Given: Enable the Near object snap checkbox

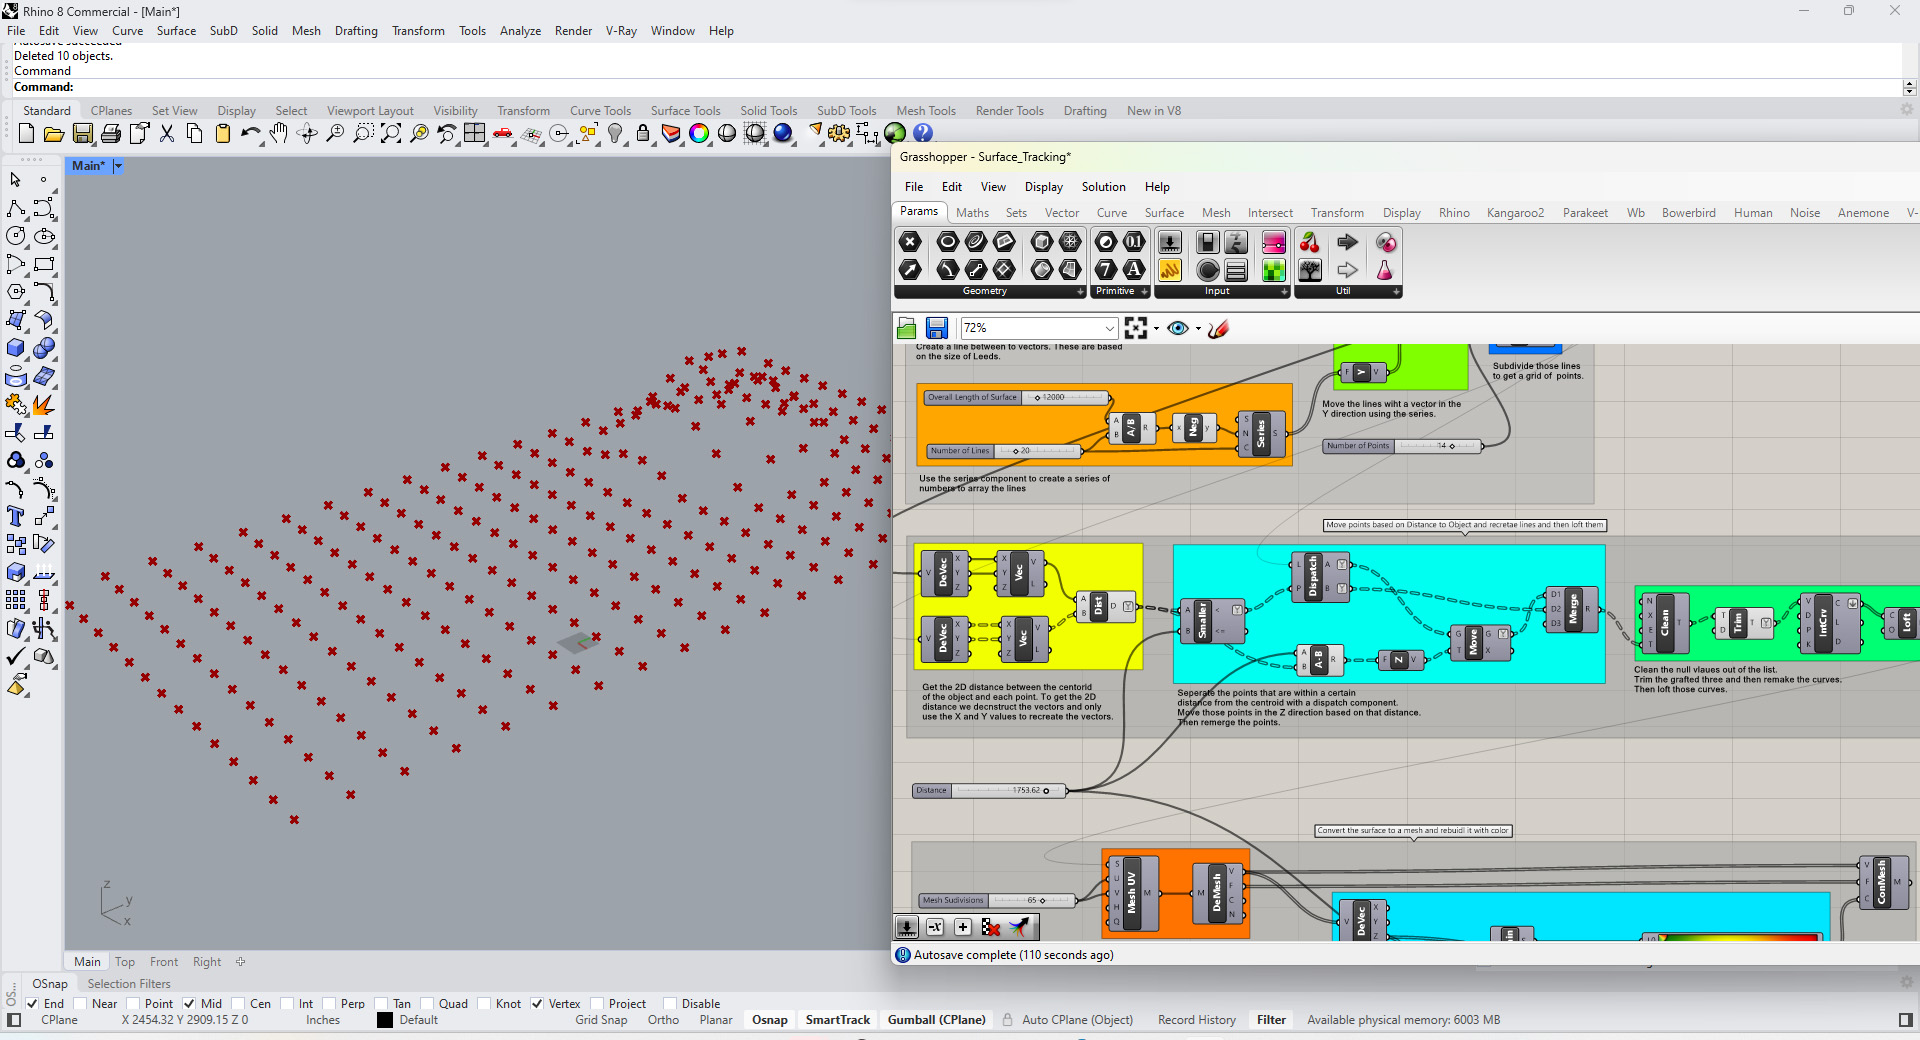Looking at the screenshot, I should pyautogui.click(x=80, y=1004).
